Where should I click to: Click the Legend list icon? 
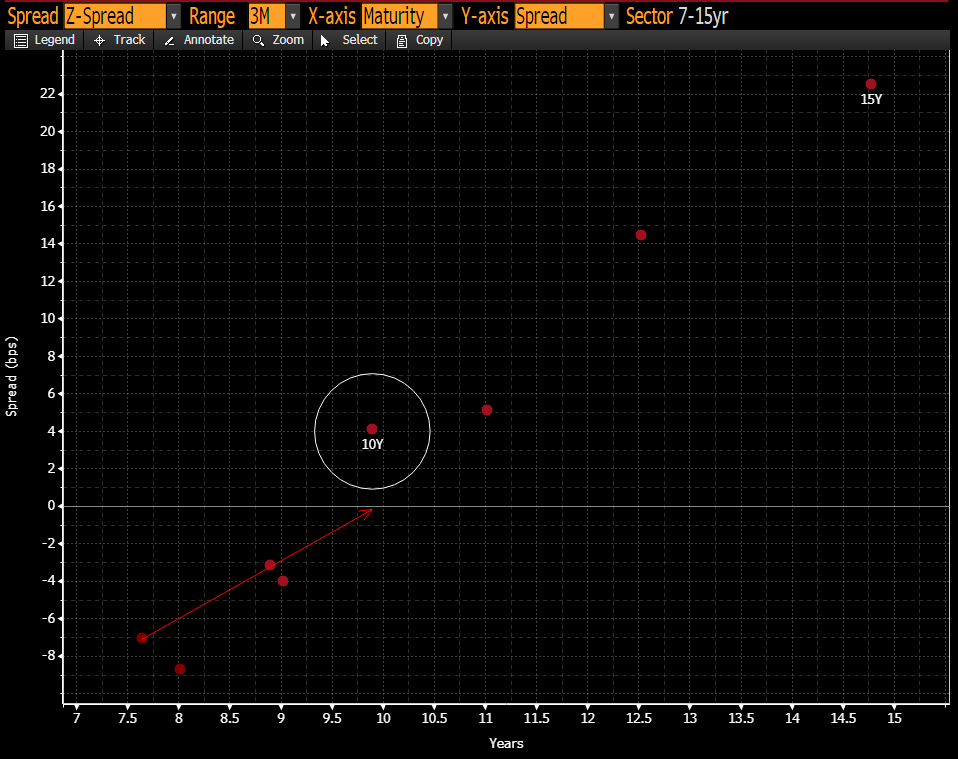(21, 41)
